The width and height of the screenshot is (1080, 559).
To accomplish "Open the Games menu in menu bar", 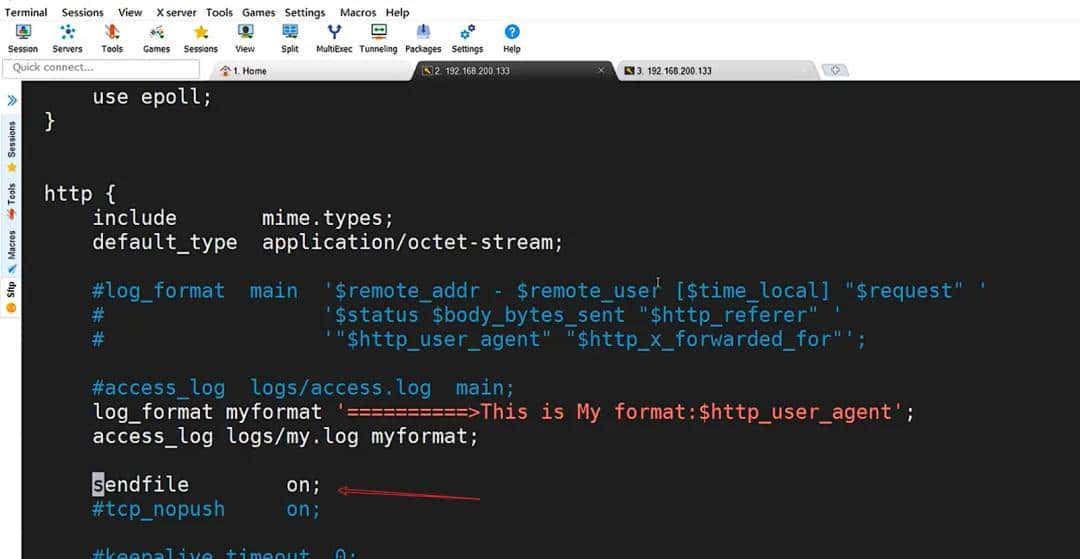I will click(259, 12).
